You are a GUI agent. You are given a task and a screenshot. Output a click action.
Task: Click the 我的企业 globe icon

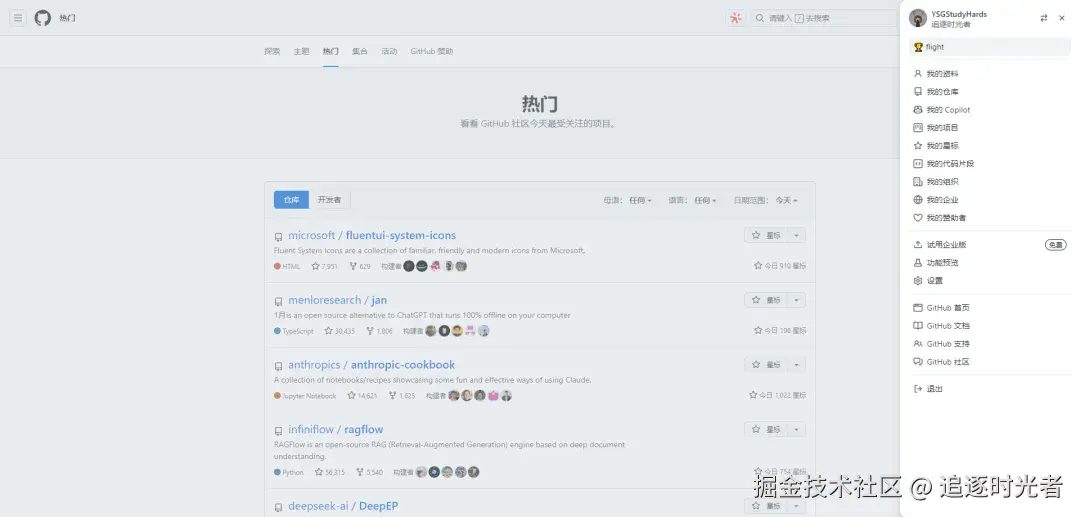(917, 200)
